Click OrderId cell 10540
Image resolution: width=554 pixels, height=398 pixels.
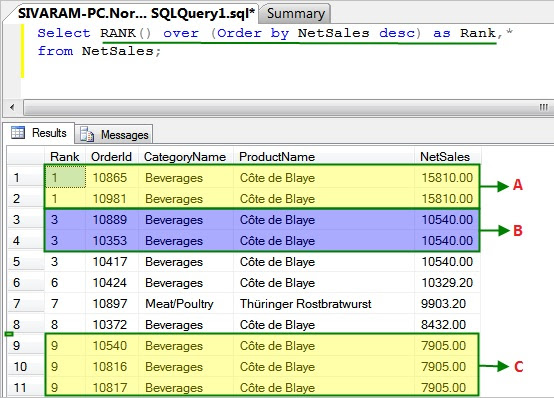point(112,345)
